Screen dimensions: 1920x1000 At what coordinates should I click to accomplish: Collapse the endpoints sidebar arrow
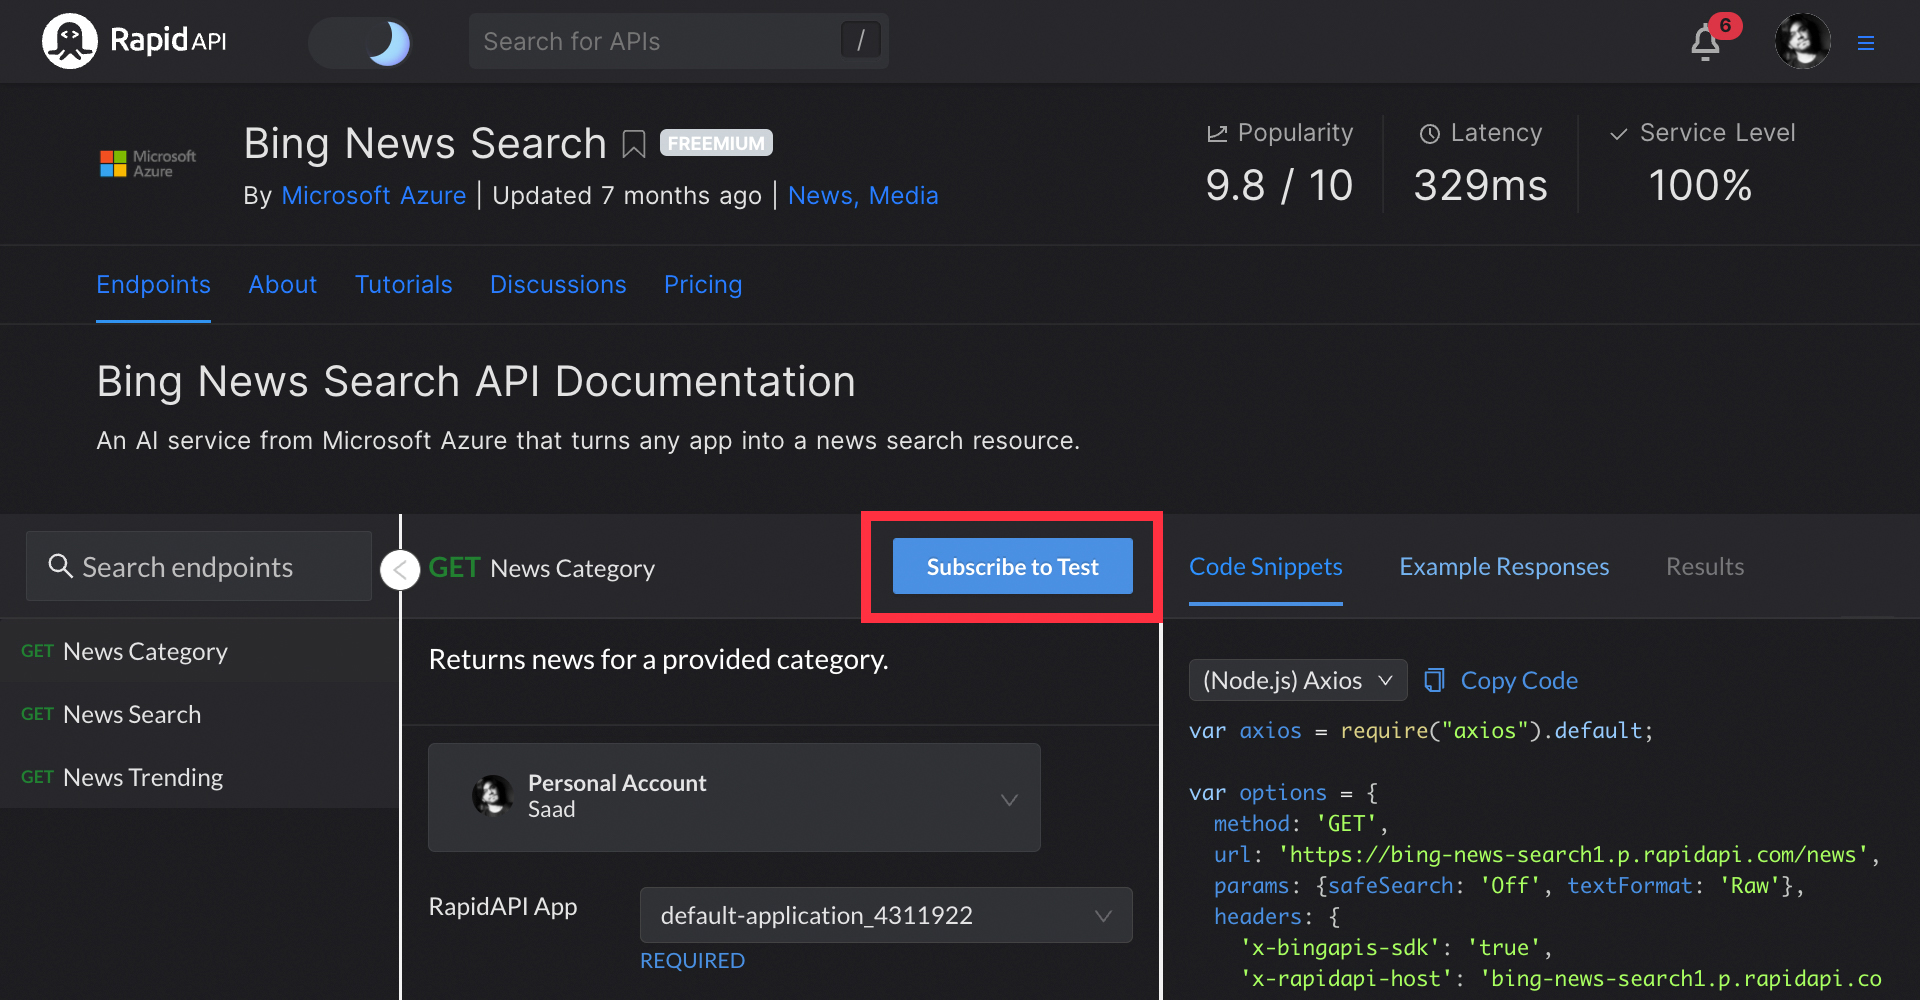click(400, 570)
